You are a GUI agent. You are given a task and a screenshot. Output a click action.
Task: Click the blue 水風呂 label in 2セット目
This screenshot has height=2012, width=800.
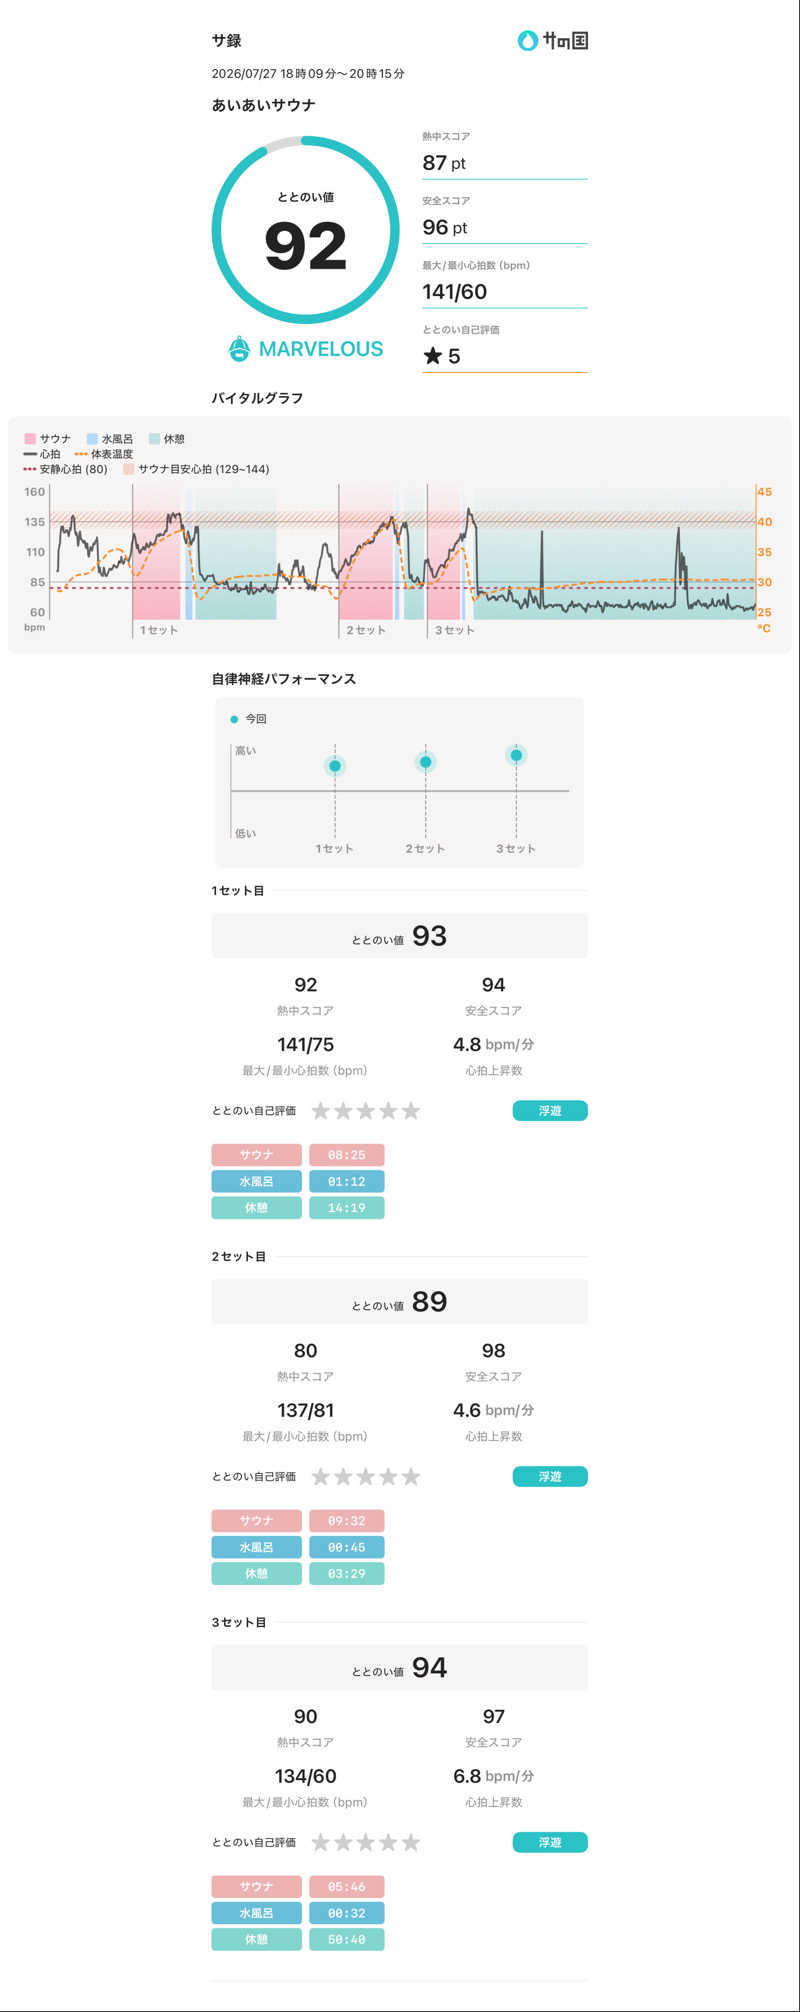[256, 1547]
